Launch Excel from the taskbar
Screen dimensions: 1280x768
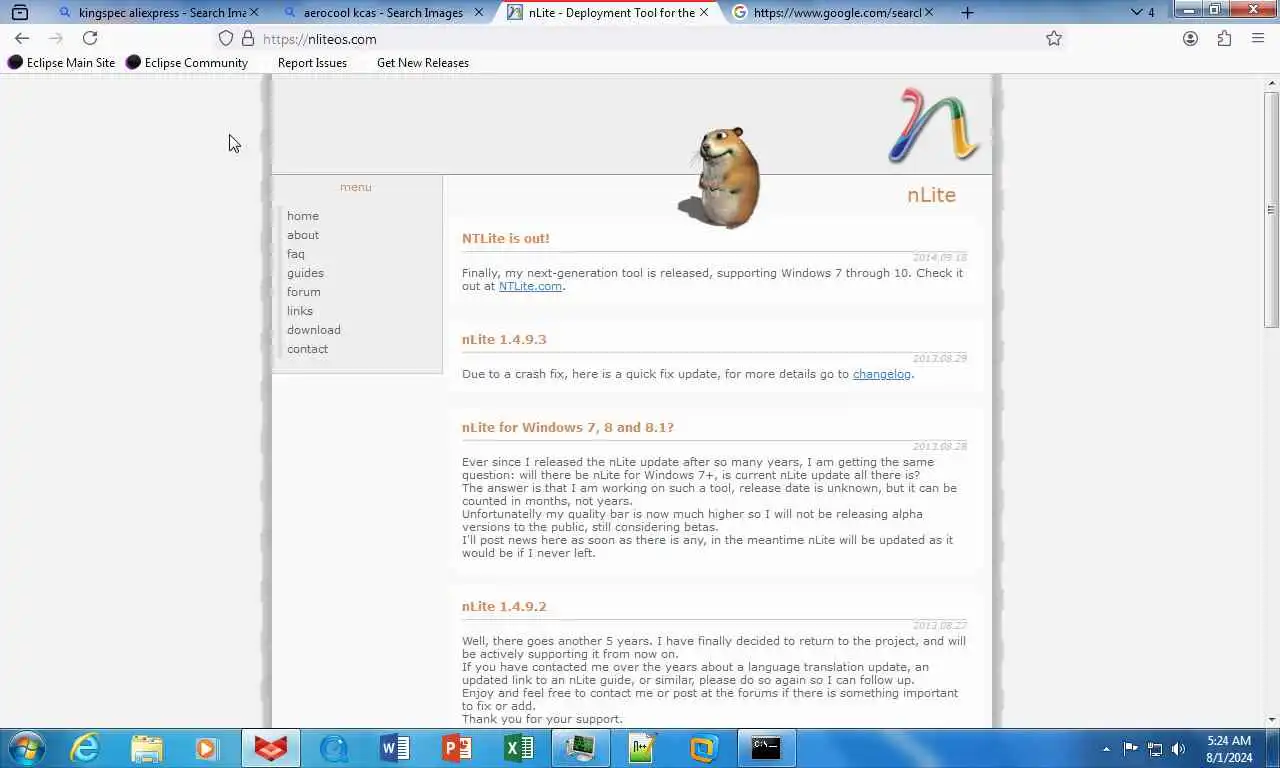[x=519, y=748]
